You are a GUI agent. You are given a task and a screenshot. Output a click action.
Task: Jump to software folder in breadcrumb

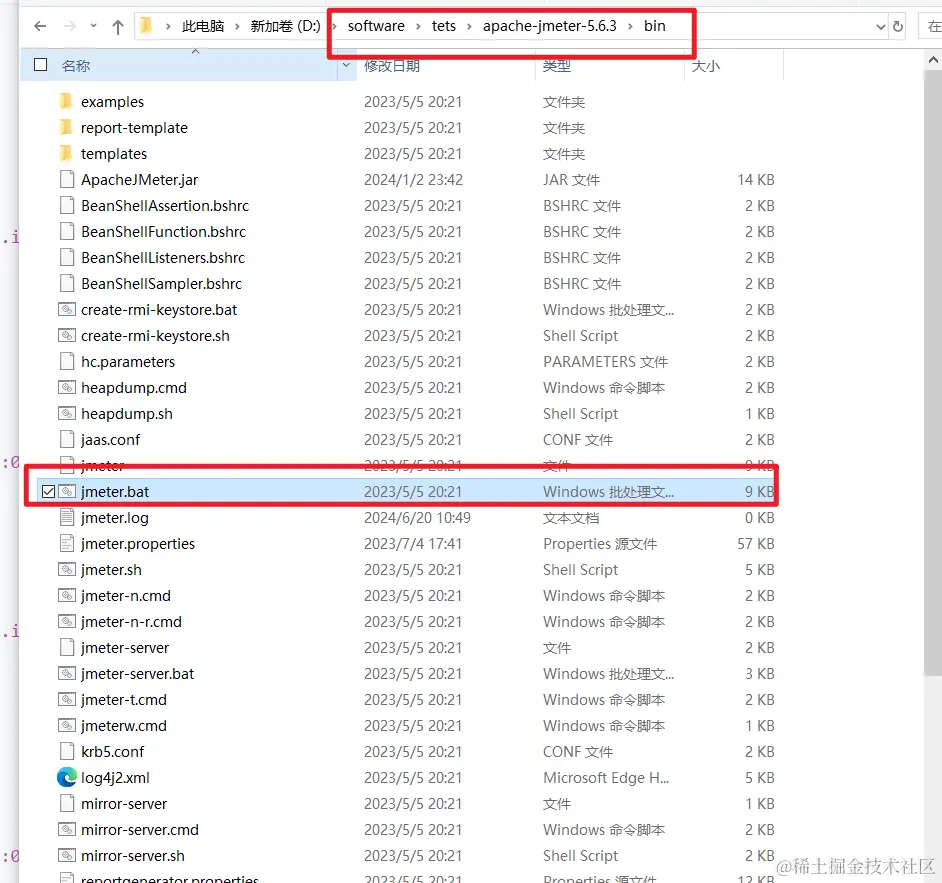[376, 26]
